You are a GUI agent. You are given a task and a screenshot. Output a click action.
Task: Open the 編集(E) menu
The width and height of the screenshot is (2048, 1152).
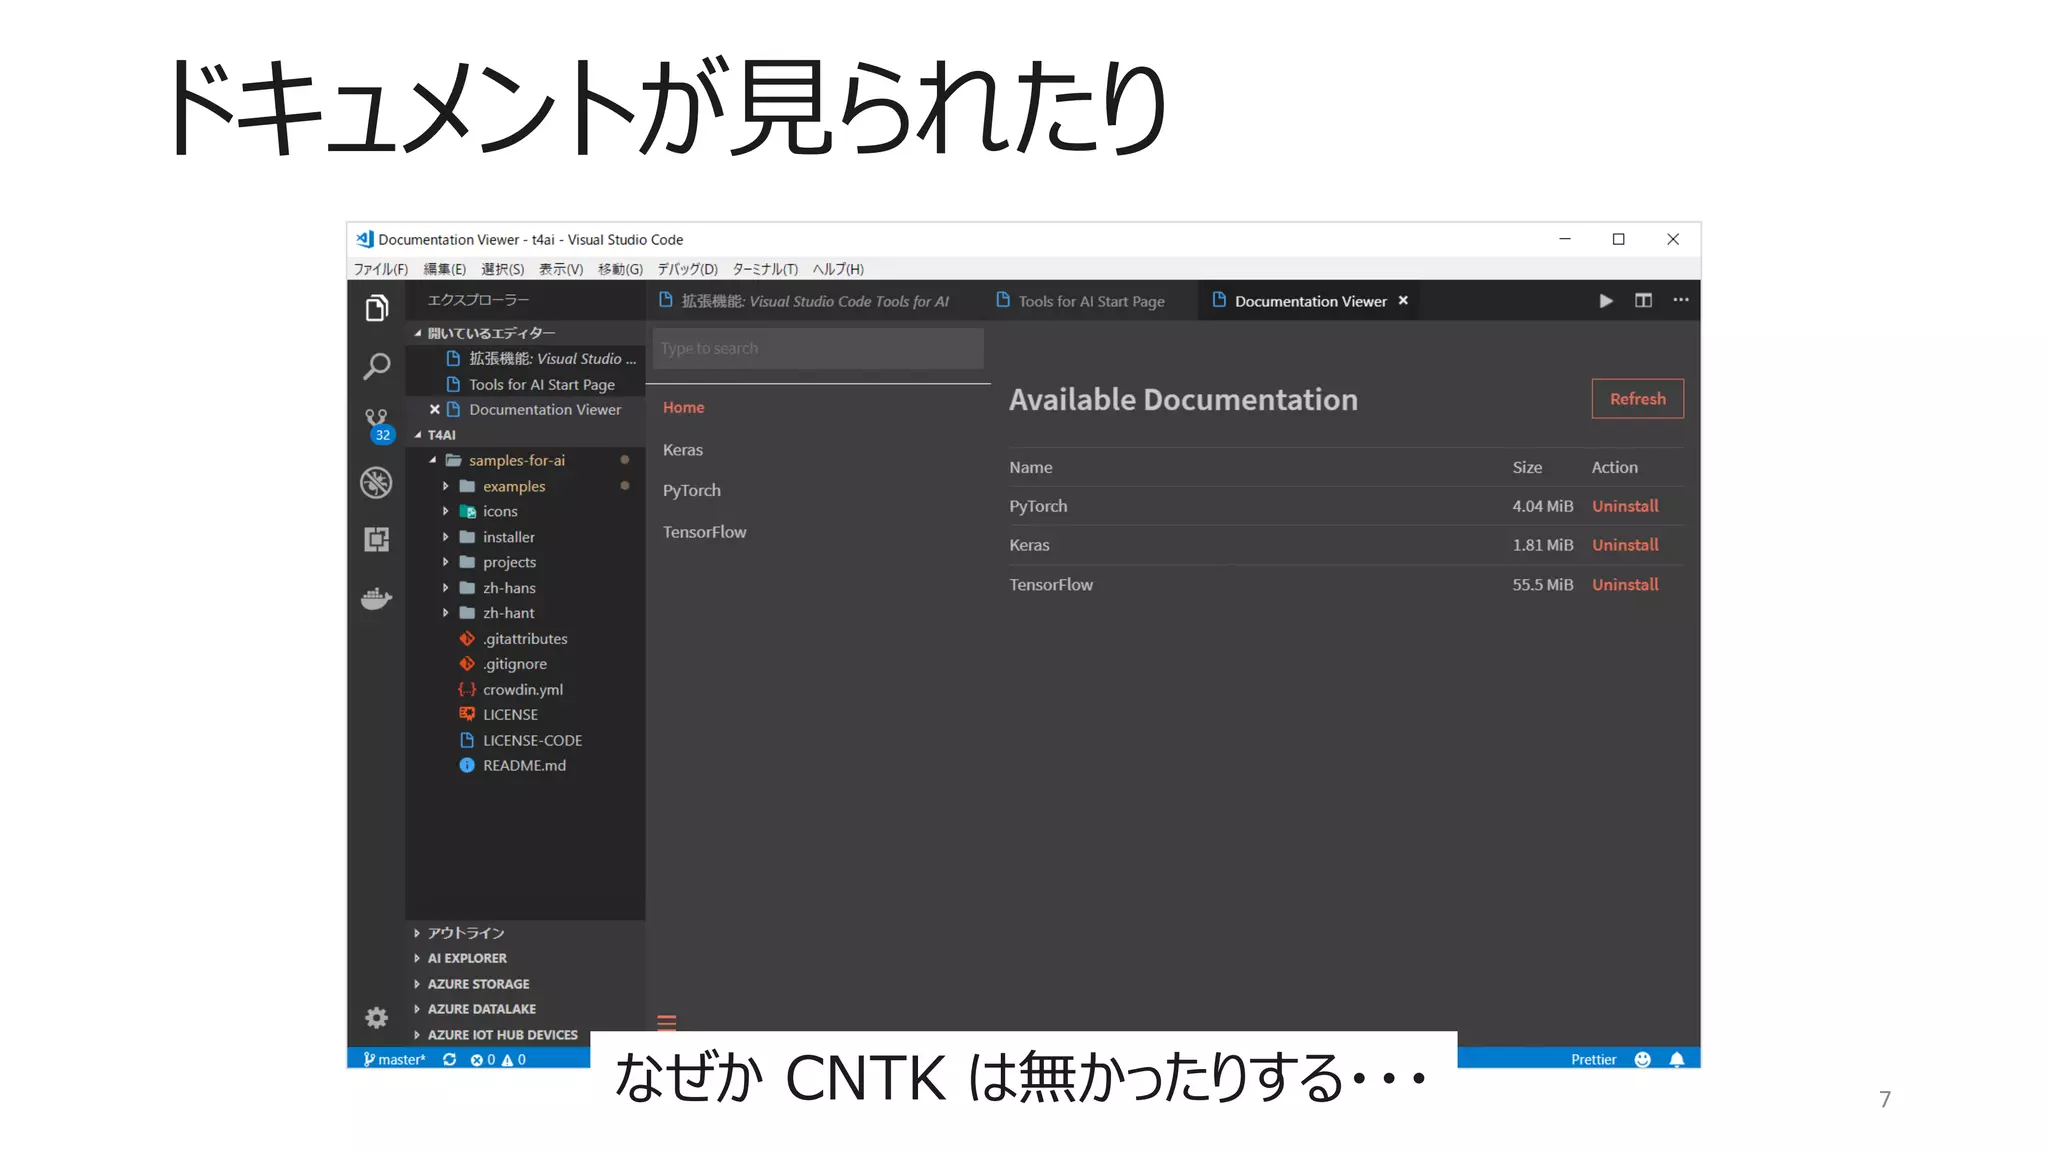coord(445,269)
